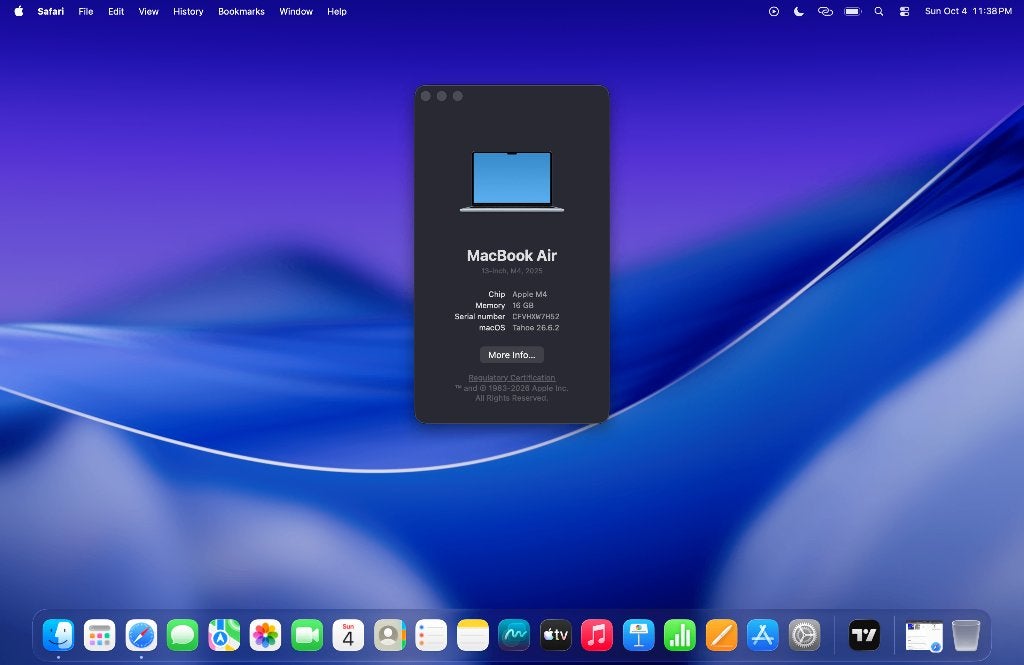The image size is (1024, 665).
Task: Launch Safari compass icon in Dock
Action: [141, 635]
